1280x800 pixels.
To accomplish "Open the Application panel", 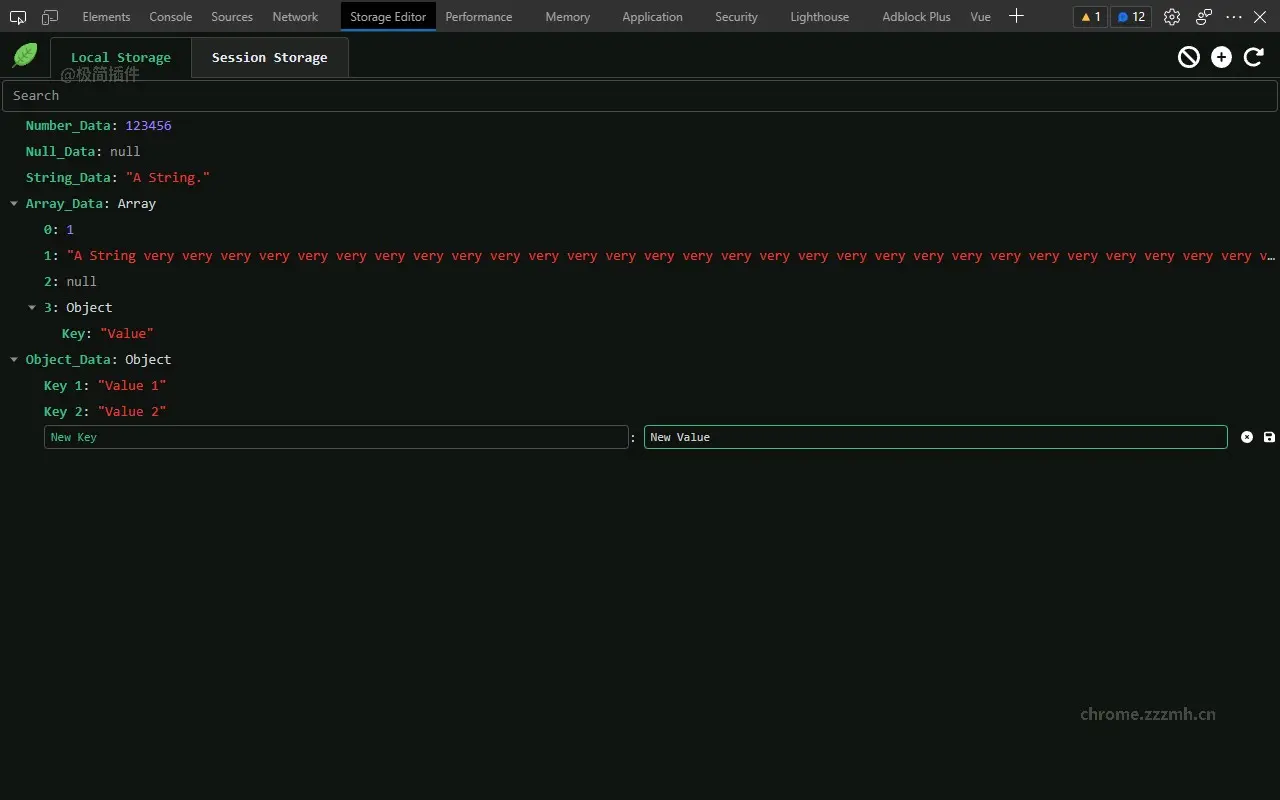I will pos(652,17).
